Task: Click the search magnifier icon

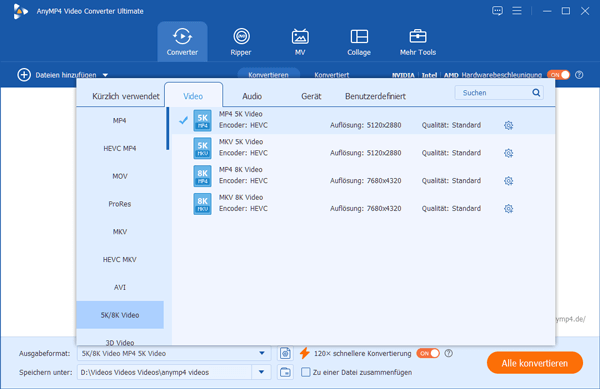Action: 536,93
